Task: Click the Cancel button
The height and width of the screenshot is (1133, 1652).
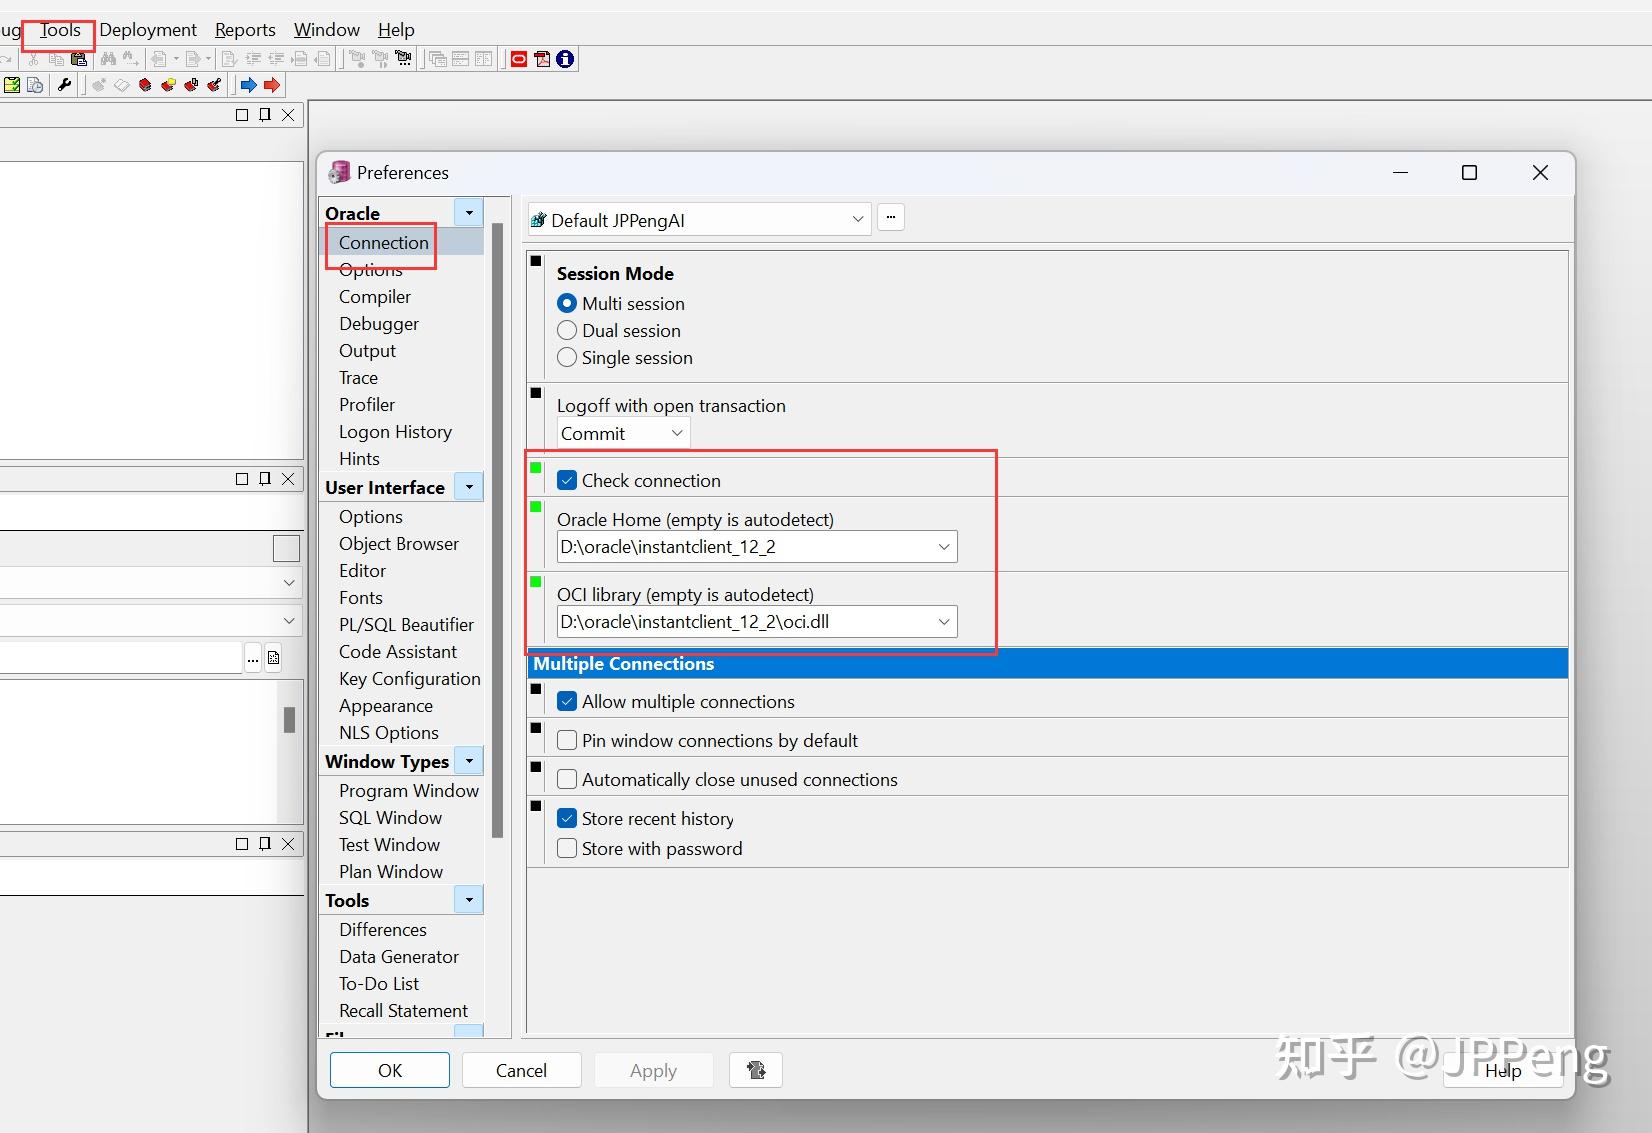Action: pos(520,1070)
